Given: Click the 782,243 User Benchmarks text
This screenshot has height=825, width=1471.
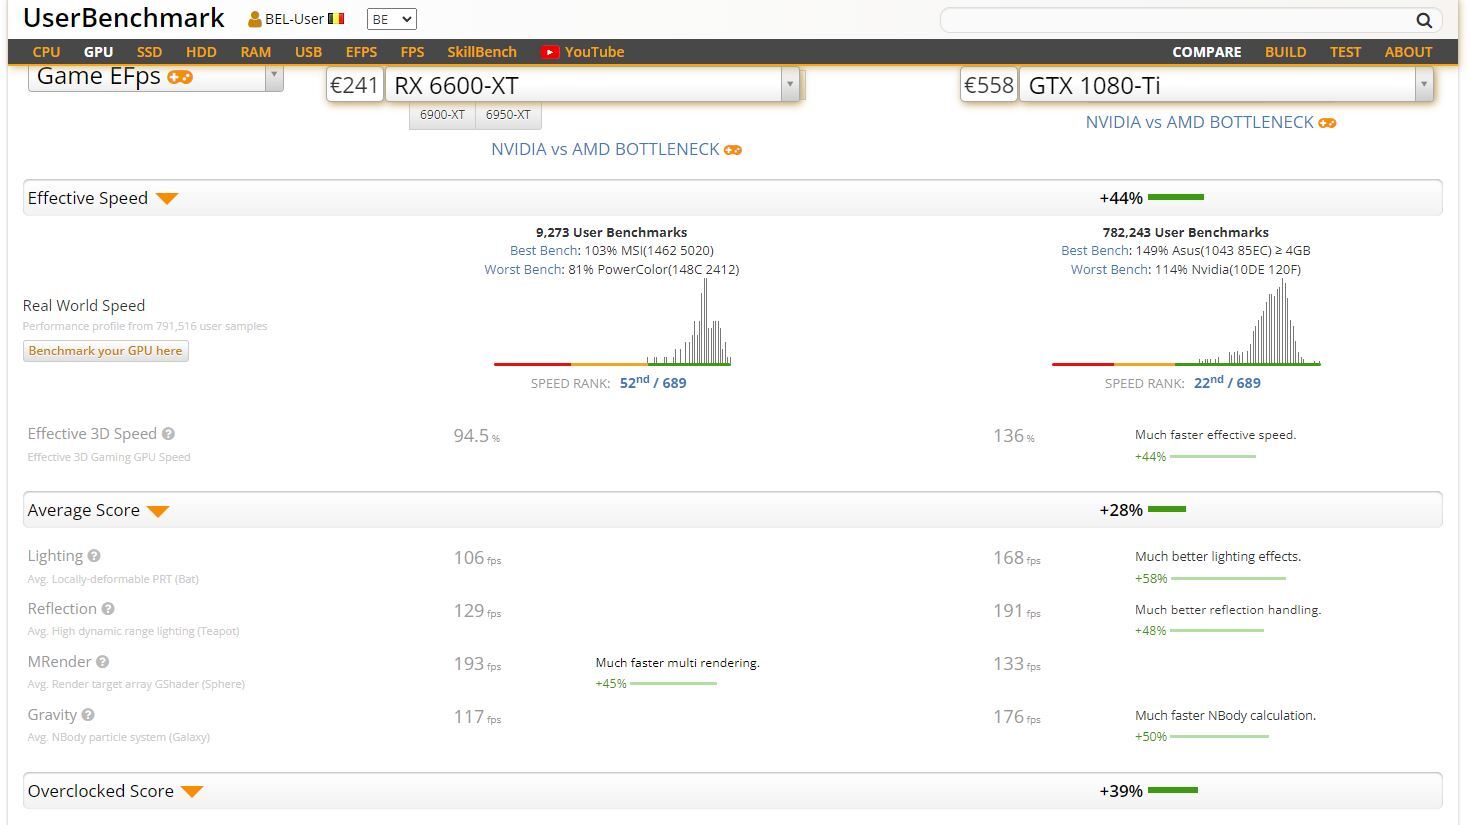Looking at the screenshot, I should point(1186,232).
